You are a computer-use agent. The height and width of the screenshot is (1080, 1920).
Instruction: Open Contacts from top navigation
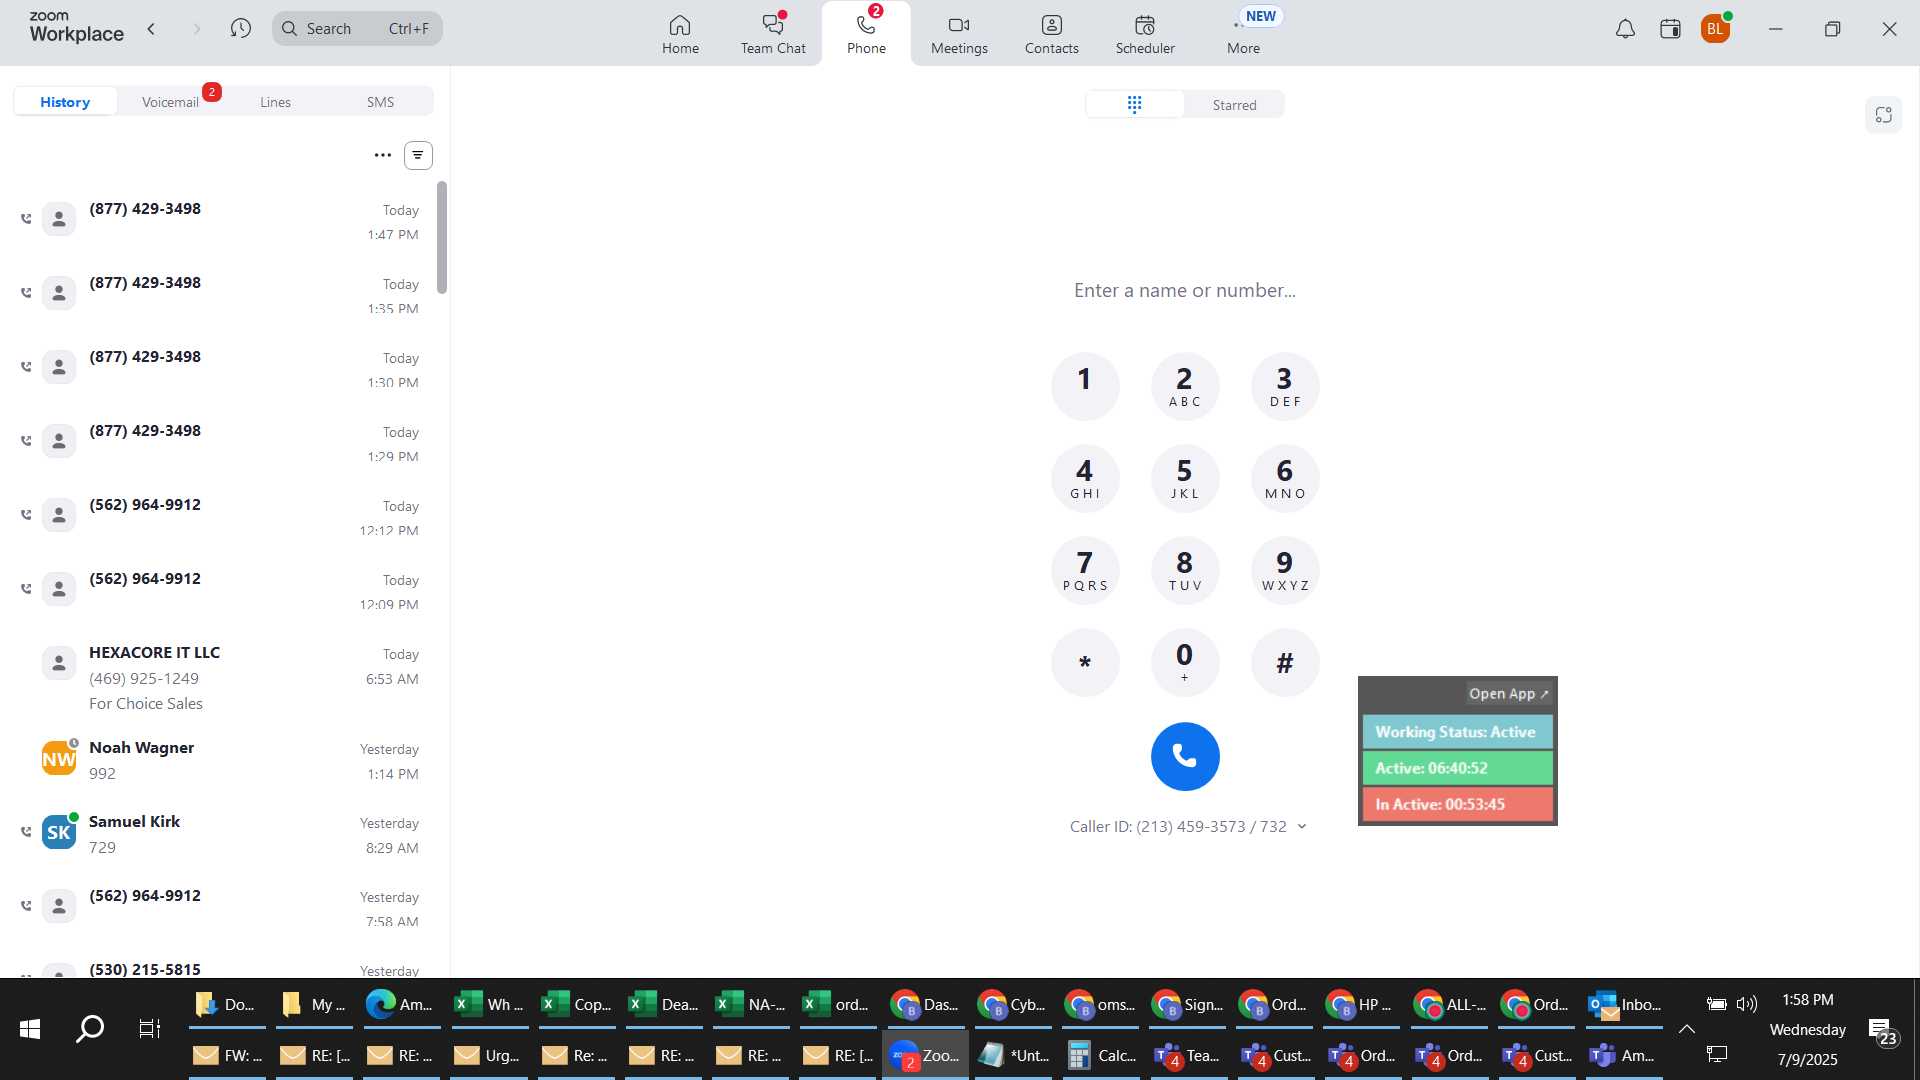coord(1051,34)
